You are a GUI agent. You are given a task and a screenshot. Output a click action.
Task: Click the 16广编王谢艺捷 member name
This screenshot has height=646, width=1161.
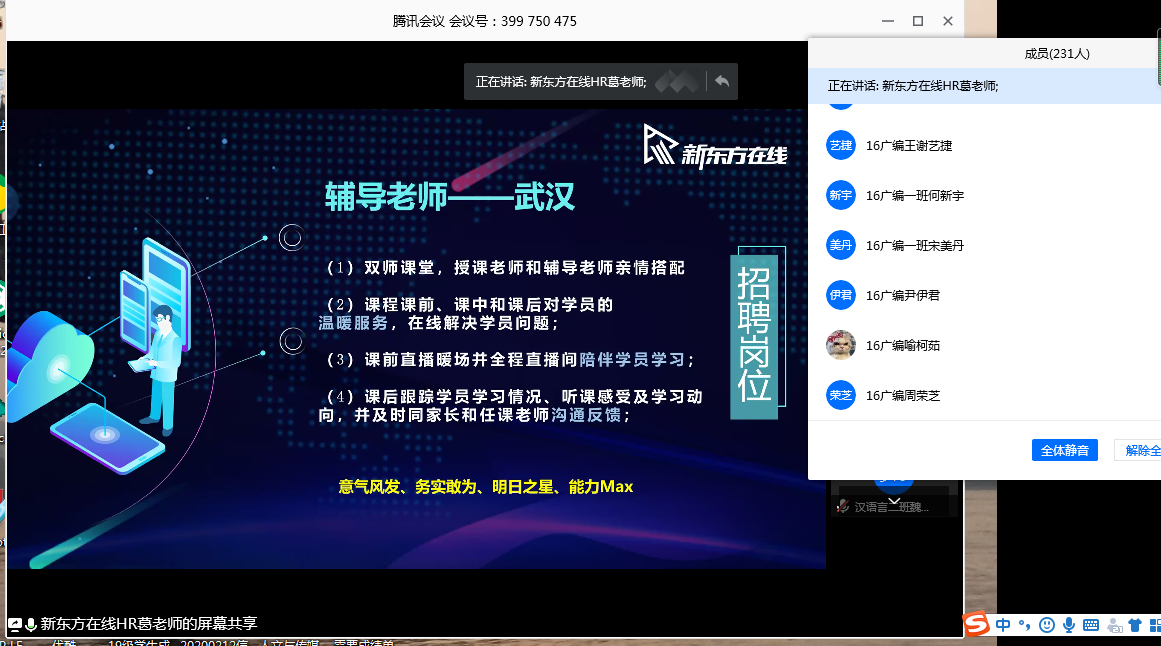coord(909,146)
